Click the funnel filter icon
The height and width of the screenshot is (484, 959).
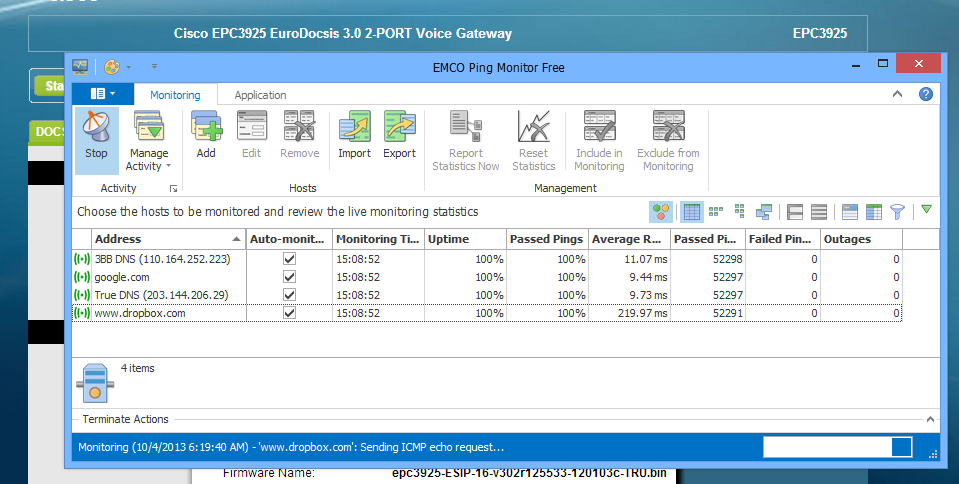coord(897,212)
